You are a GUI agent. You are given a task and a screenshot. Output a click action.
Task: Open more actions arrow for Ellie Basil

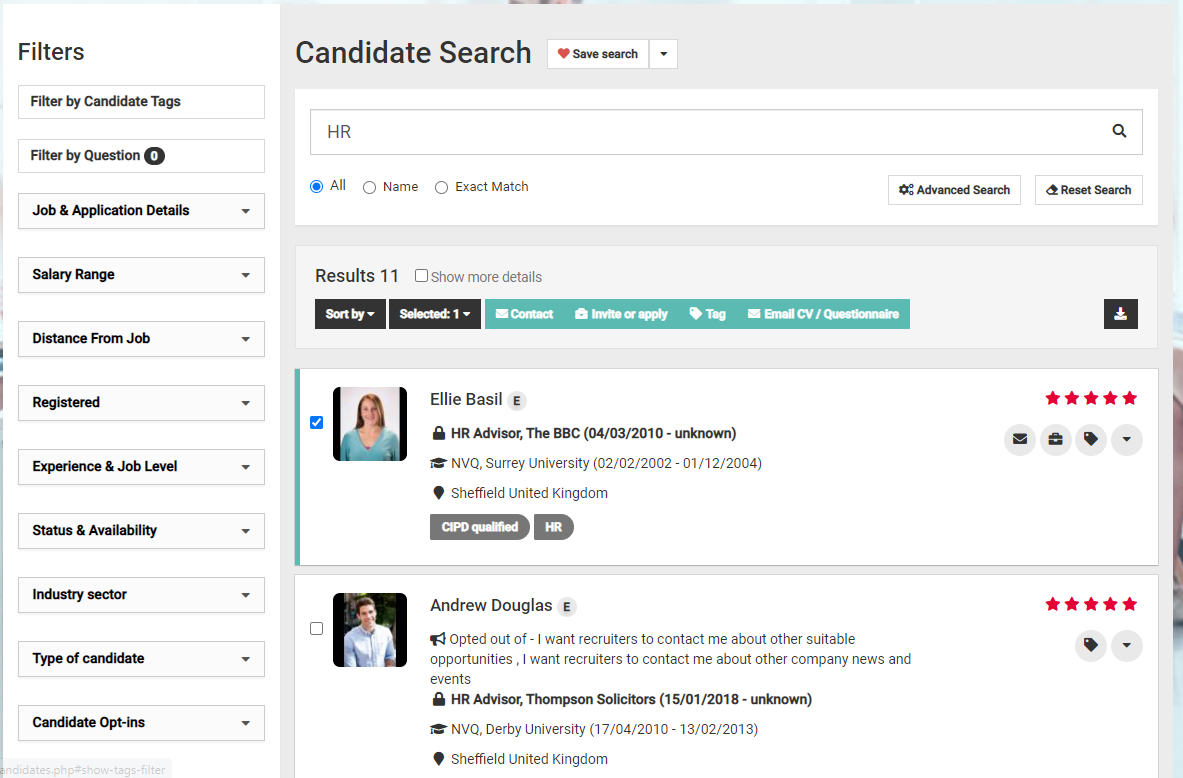pos(1127,439)
